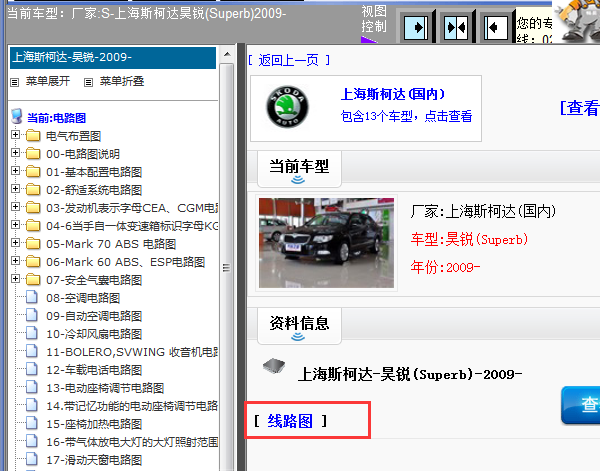Expand the 00-电路图说明 tree node
Screen dimensions: 600x471
[15, 153]
